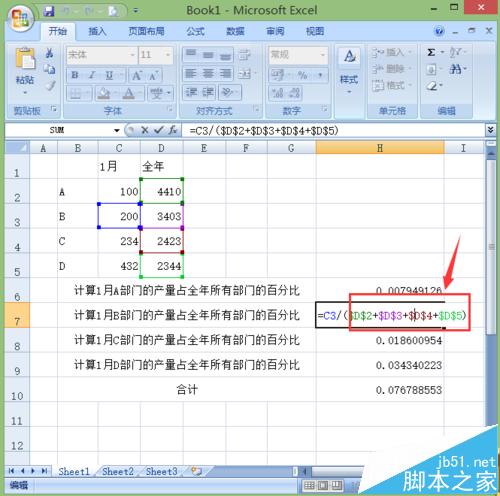Click the Sort and Filter icon
Viewport: 500px width, 496px height.
[455, 52]
